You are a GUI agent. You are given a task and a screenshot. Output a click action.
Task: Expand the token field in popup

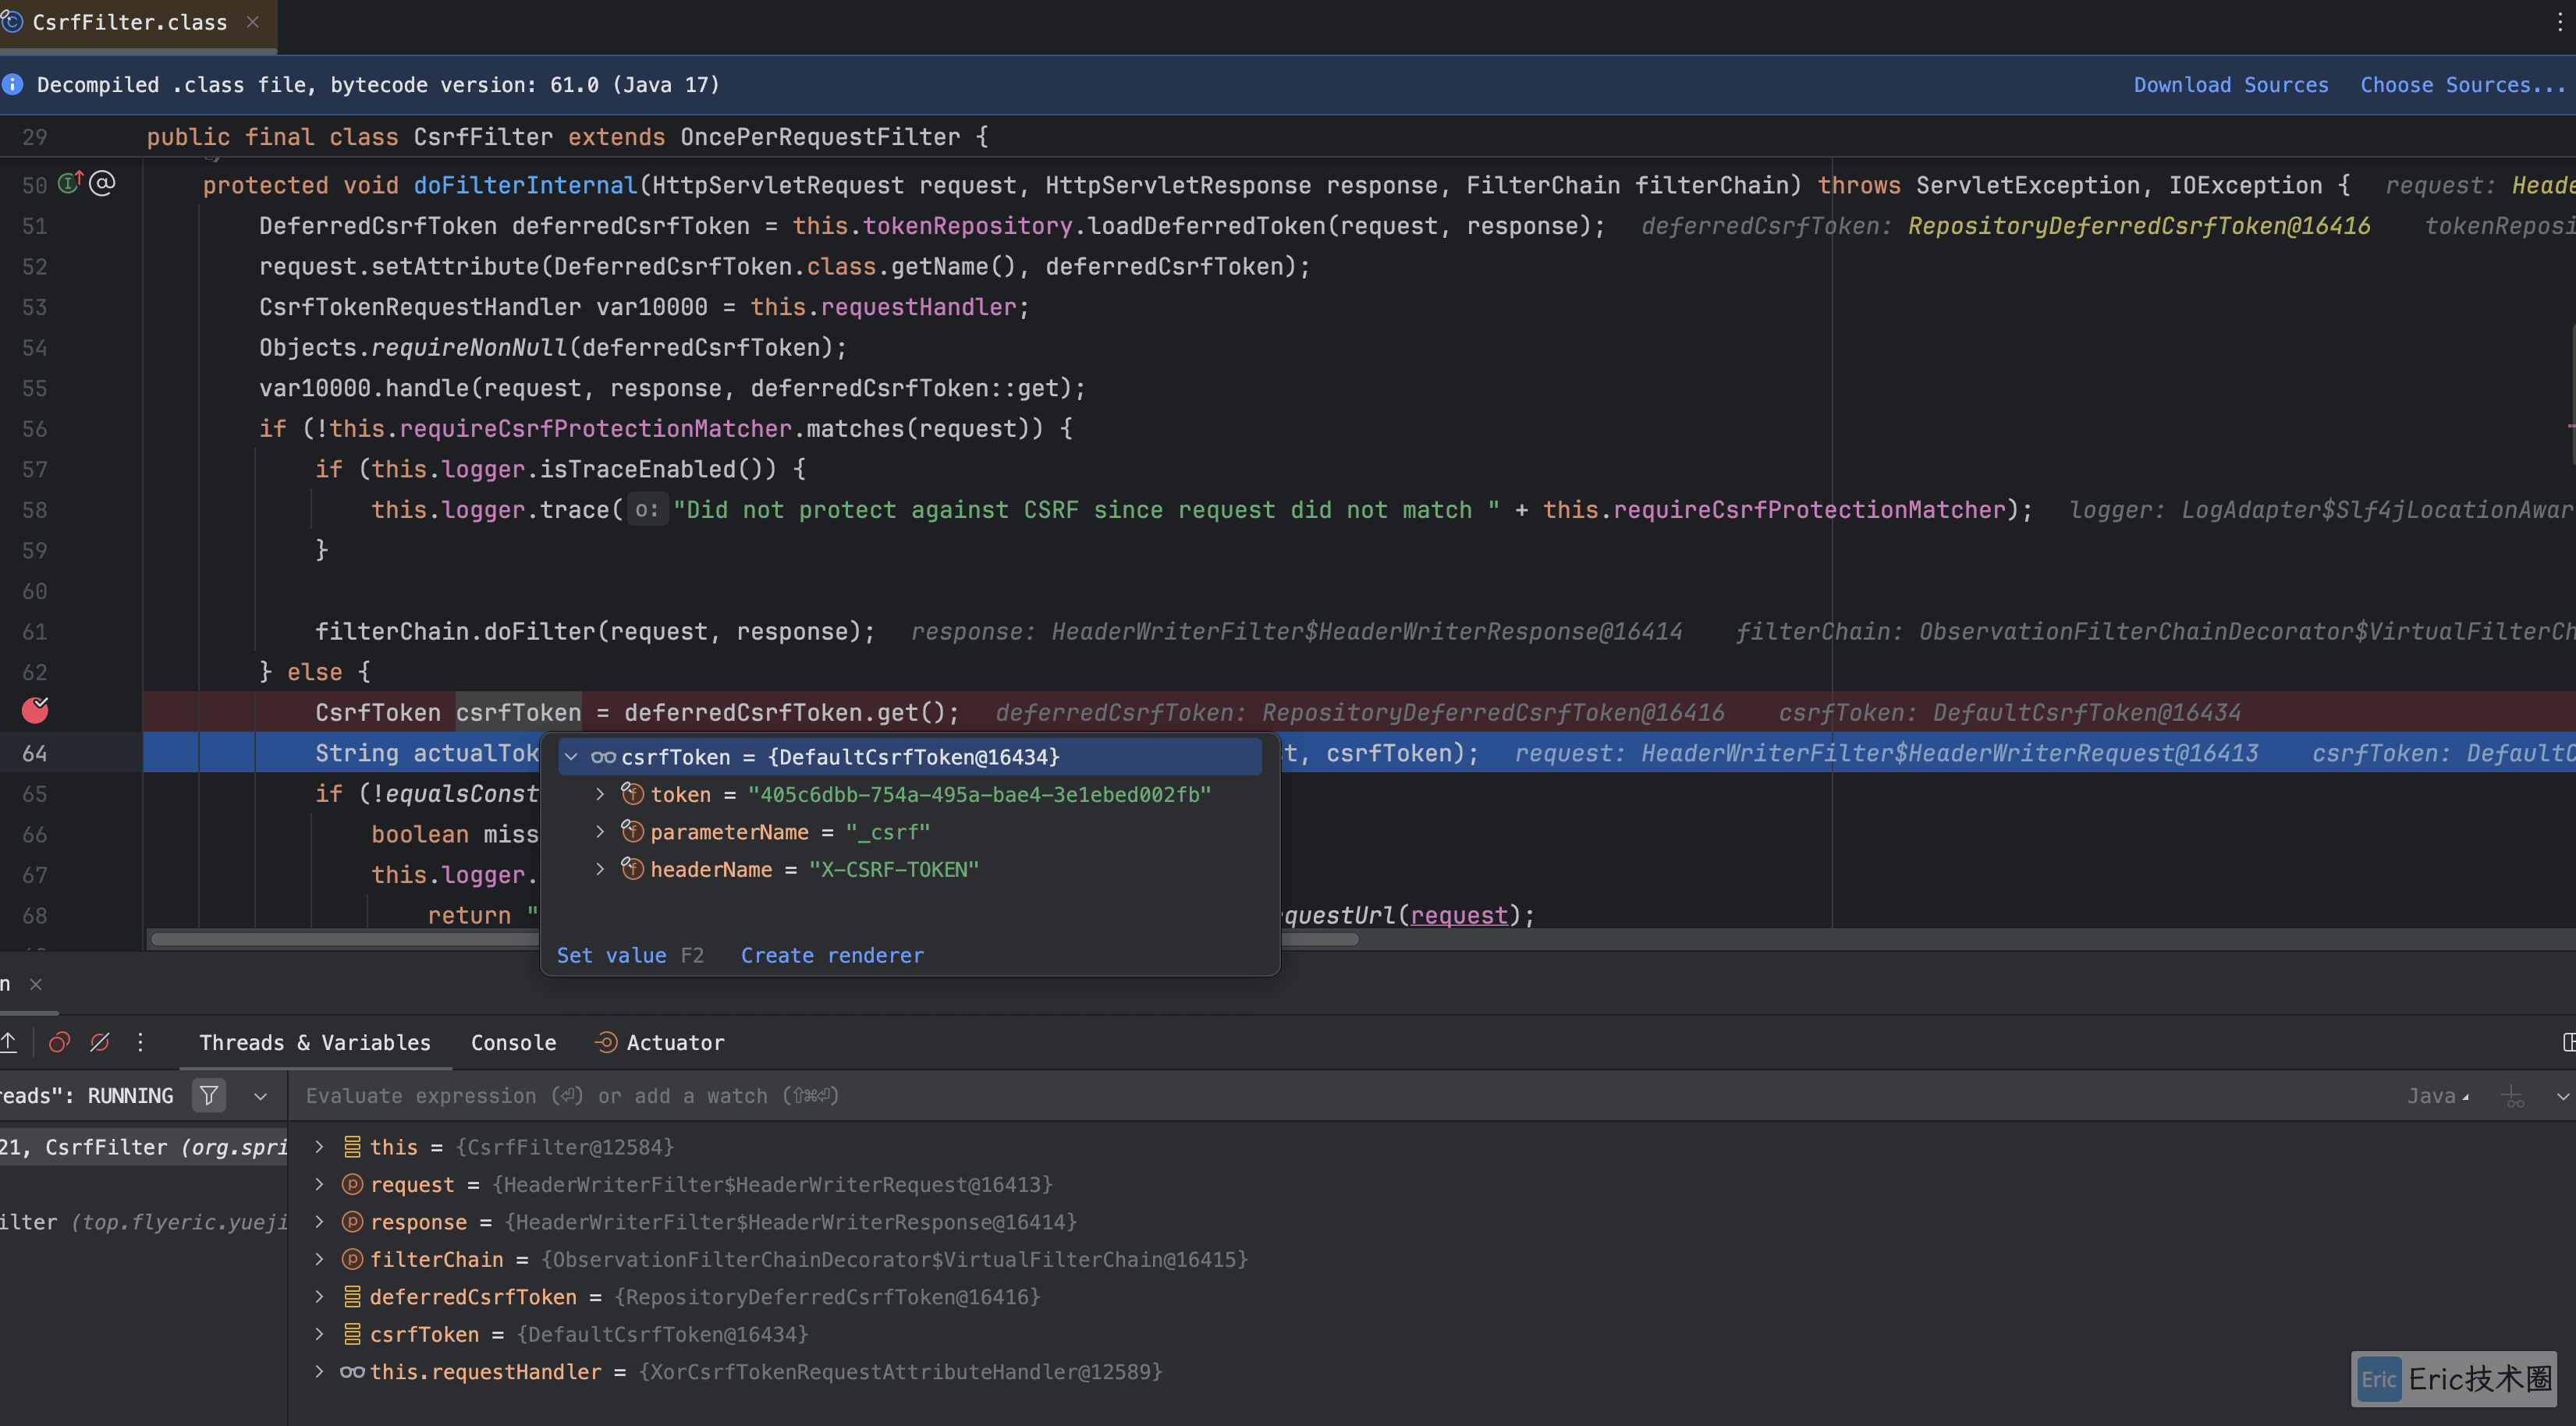click(x=600, y=794)
